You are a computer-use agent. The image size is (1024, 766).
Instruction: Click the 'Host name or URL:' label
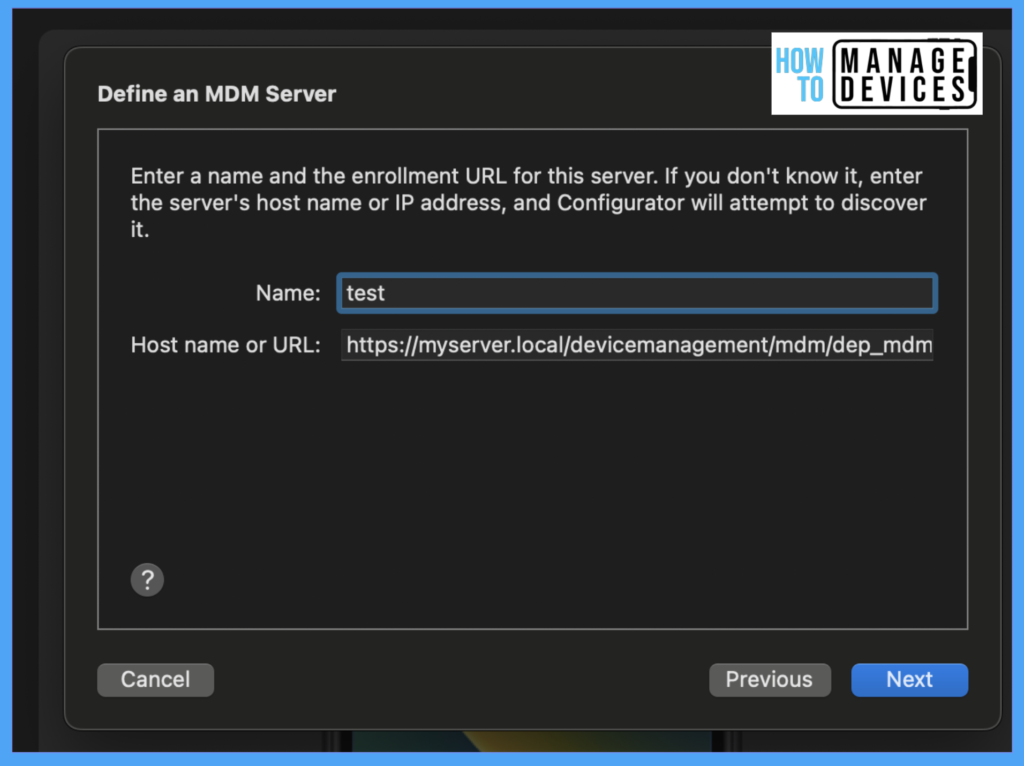click(x=226, y=345)
